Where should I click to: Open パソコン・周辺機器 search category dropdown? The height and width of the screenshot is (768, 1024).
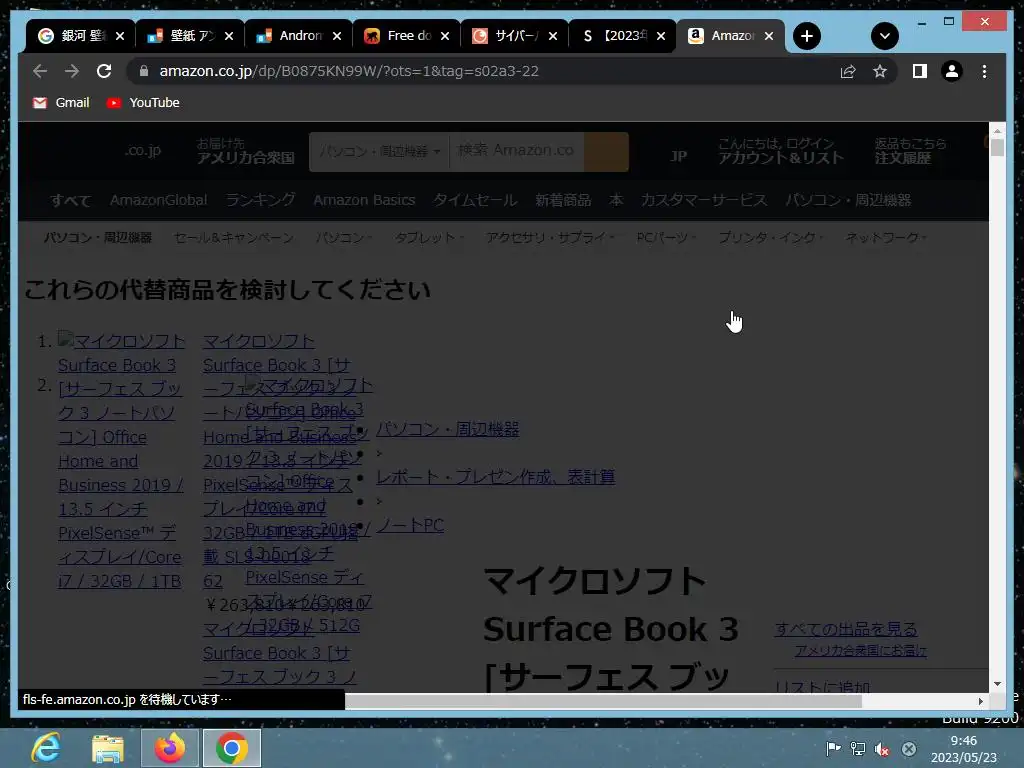point(379,152)
